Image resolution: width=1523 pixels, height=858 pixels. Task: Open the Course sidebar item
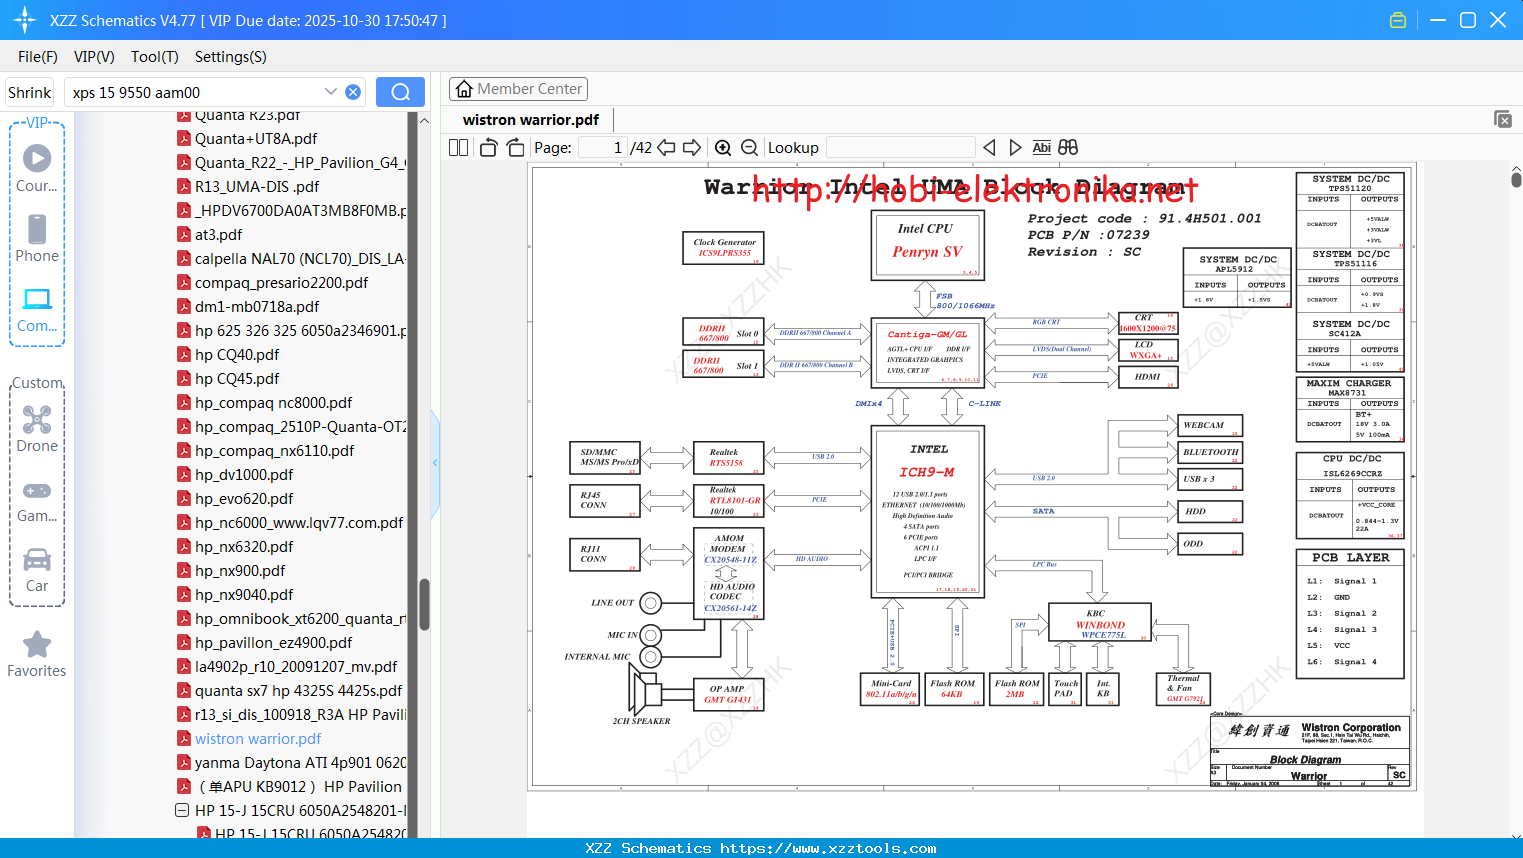coord(37,168)
